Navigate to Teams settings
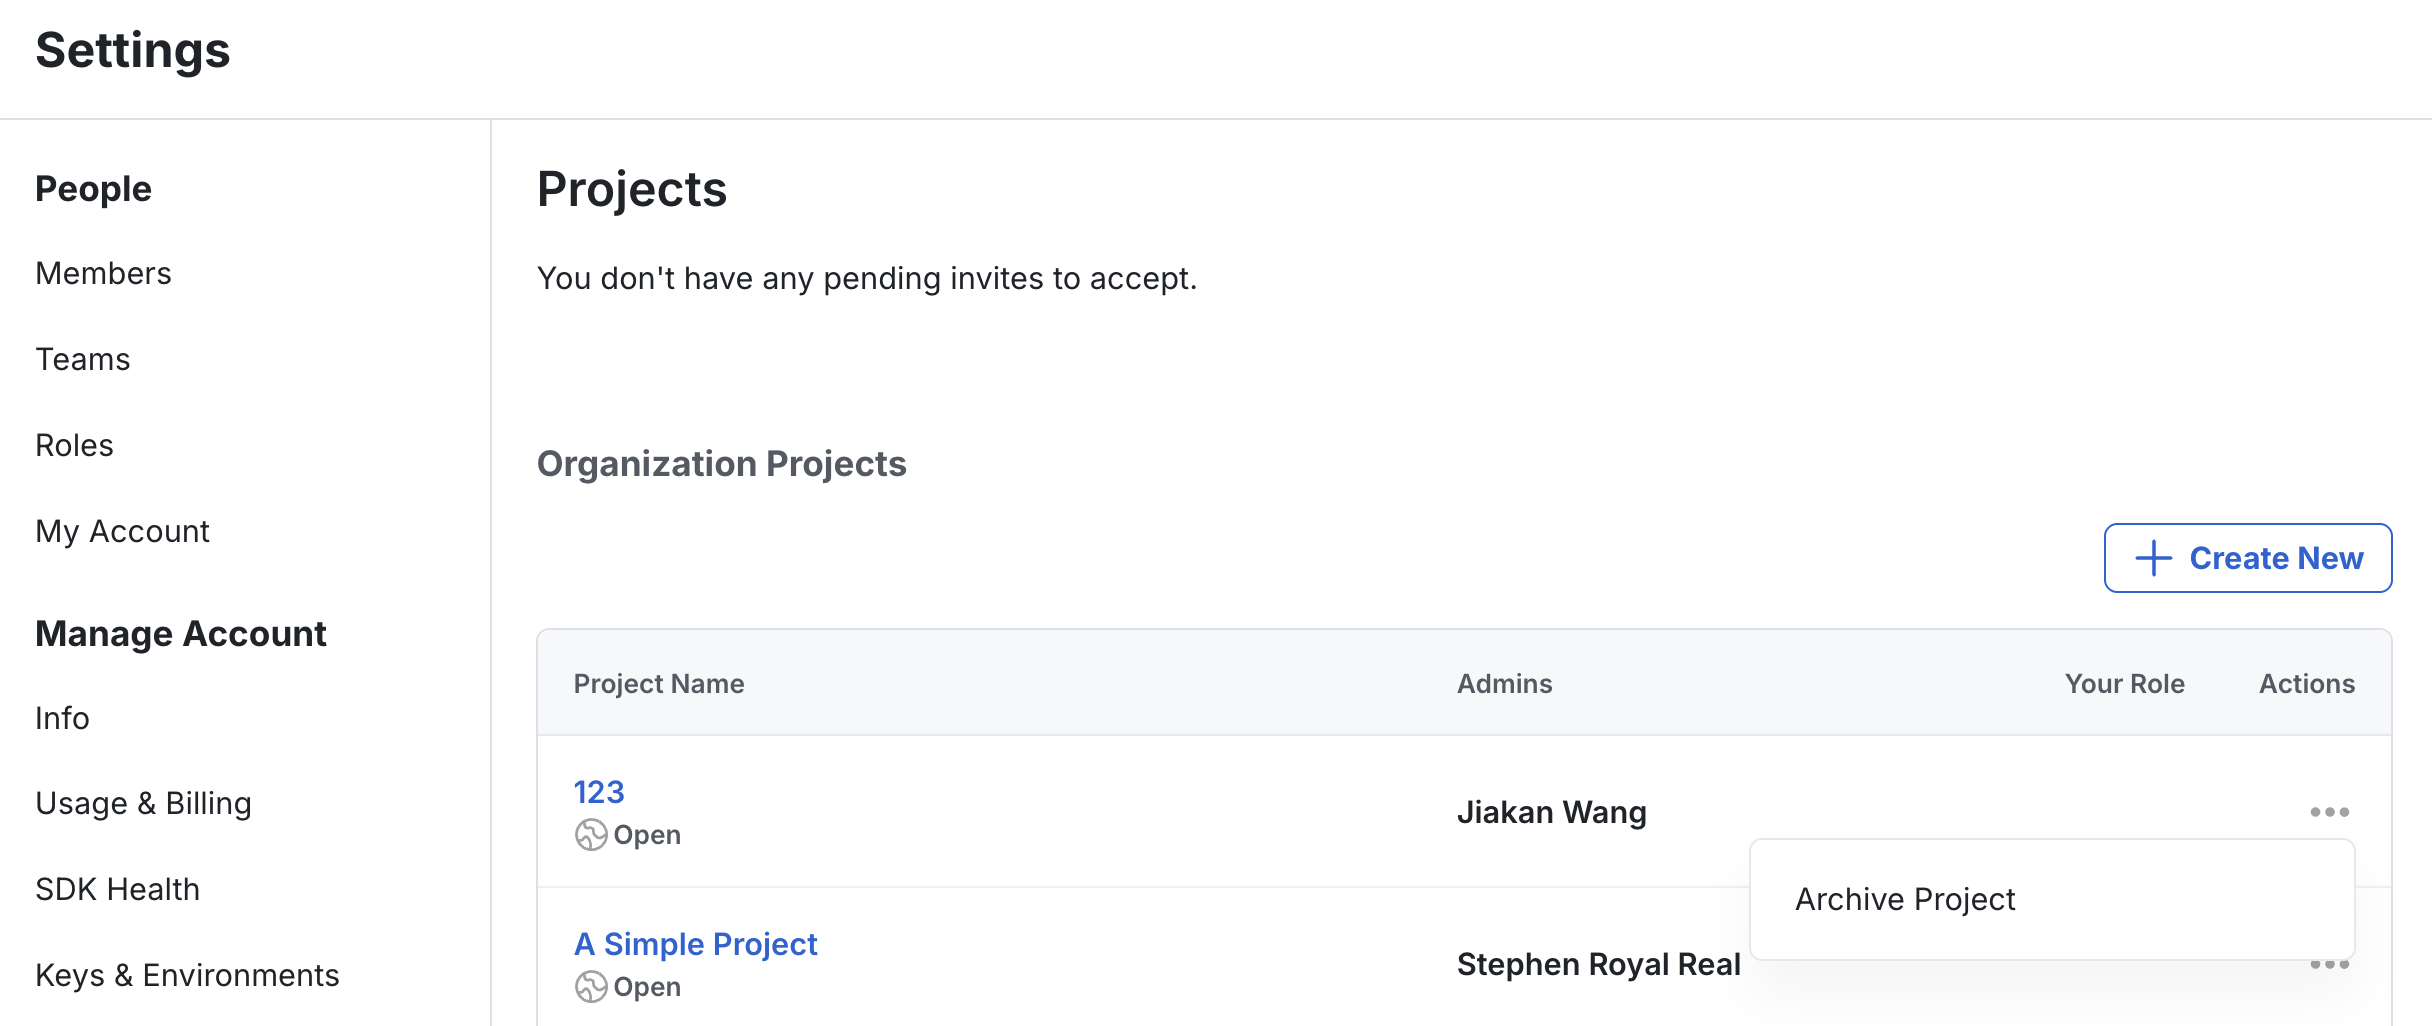The height and width of the screenshot is (1026, 2432). [x=82, y=358]
